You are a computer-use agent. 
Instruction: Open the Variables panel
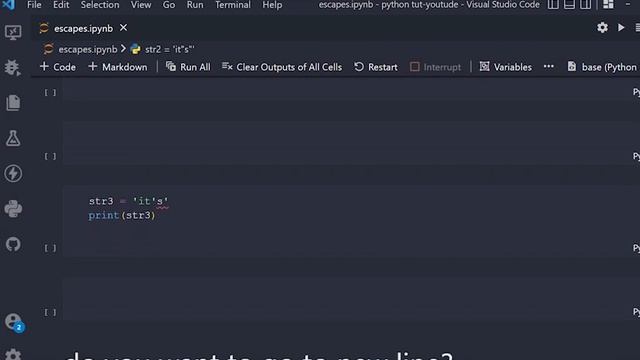pyautogui.click(x=506, y=67)
